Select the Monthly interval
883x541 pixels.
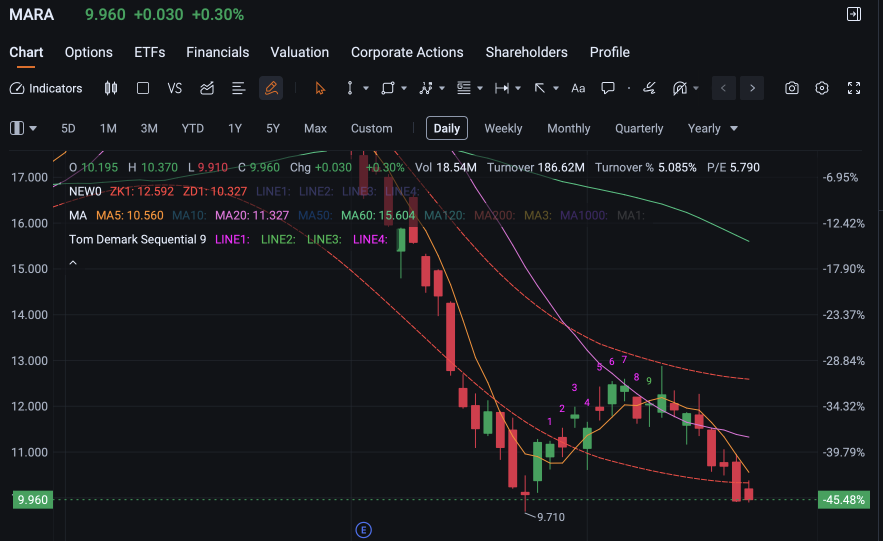[569, 128]
